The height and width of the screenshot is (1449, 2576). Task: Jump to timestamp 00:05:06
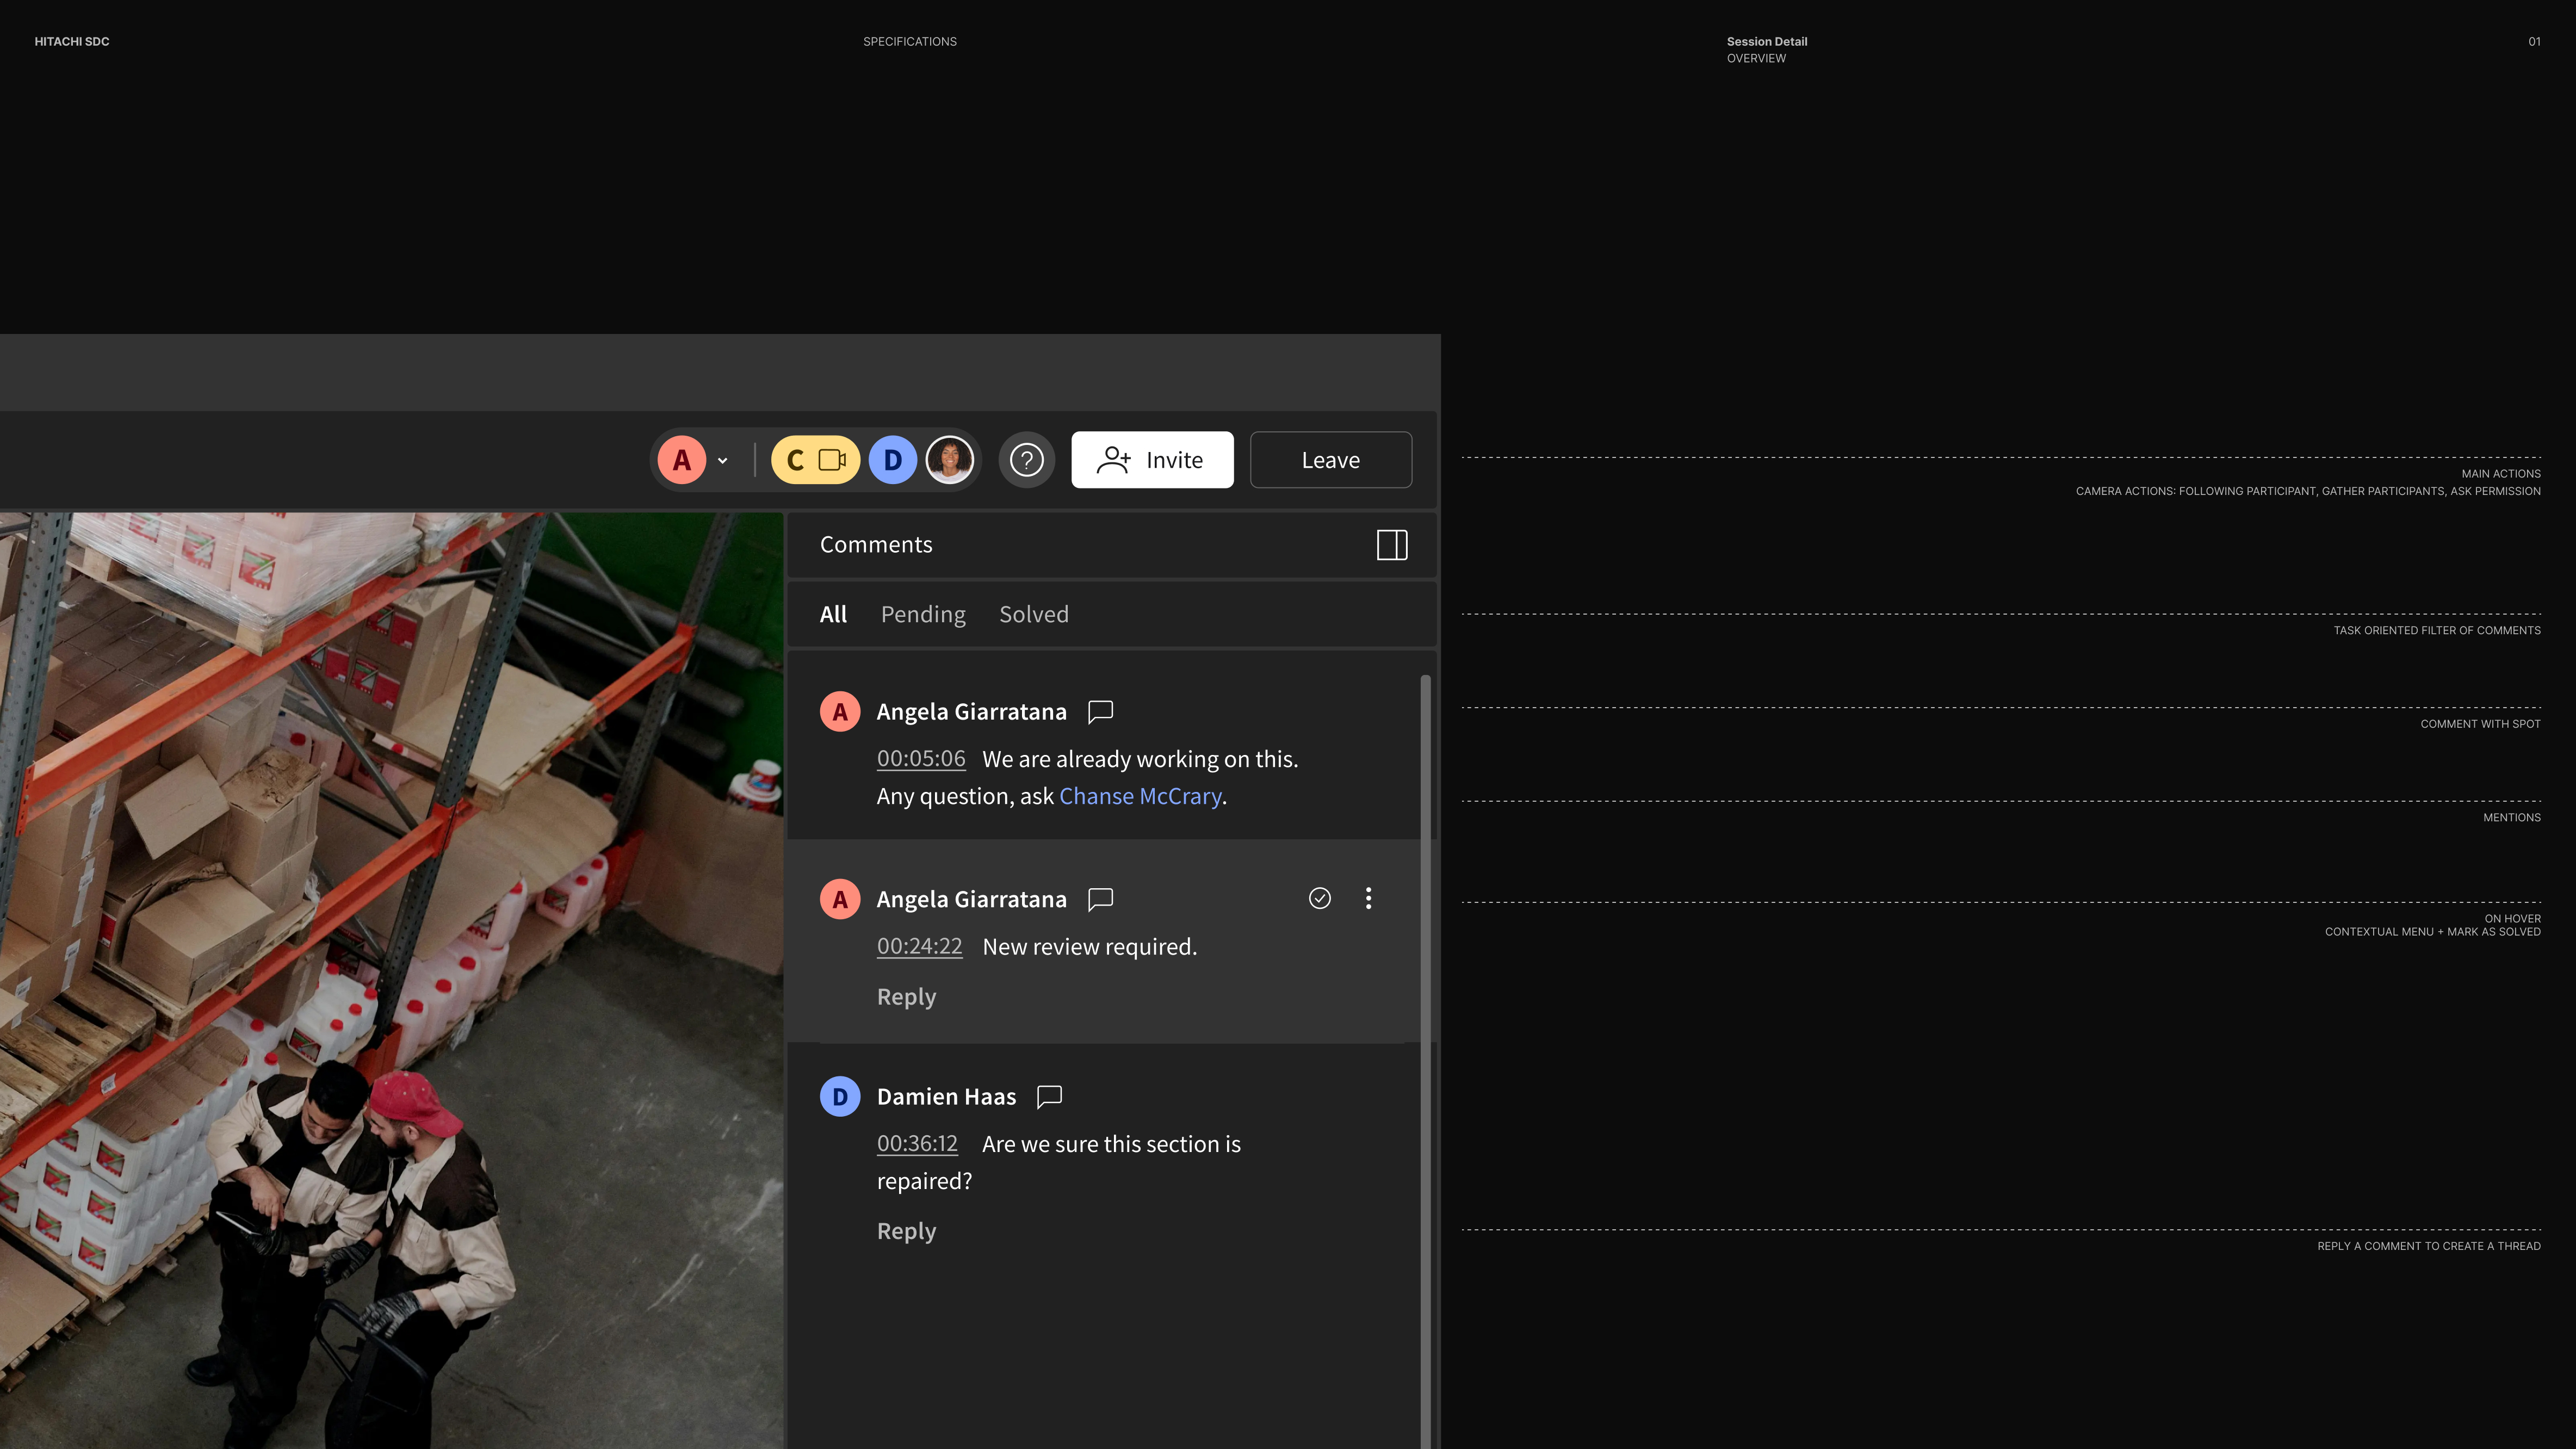(920, 759)
